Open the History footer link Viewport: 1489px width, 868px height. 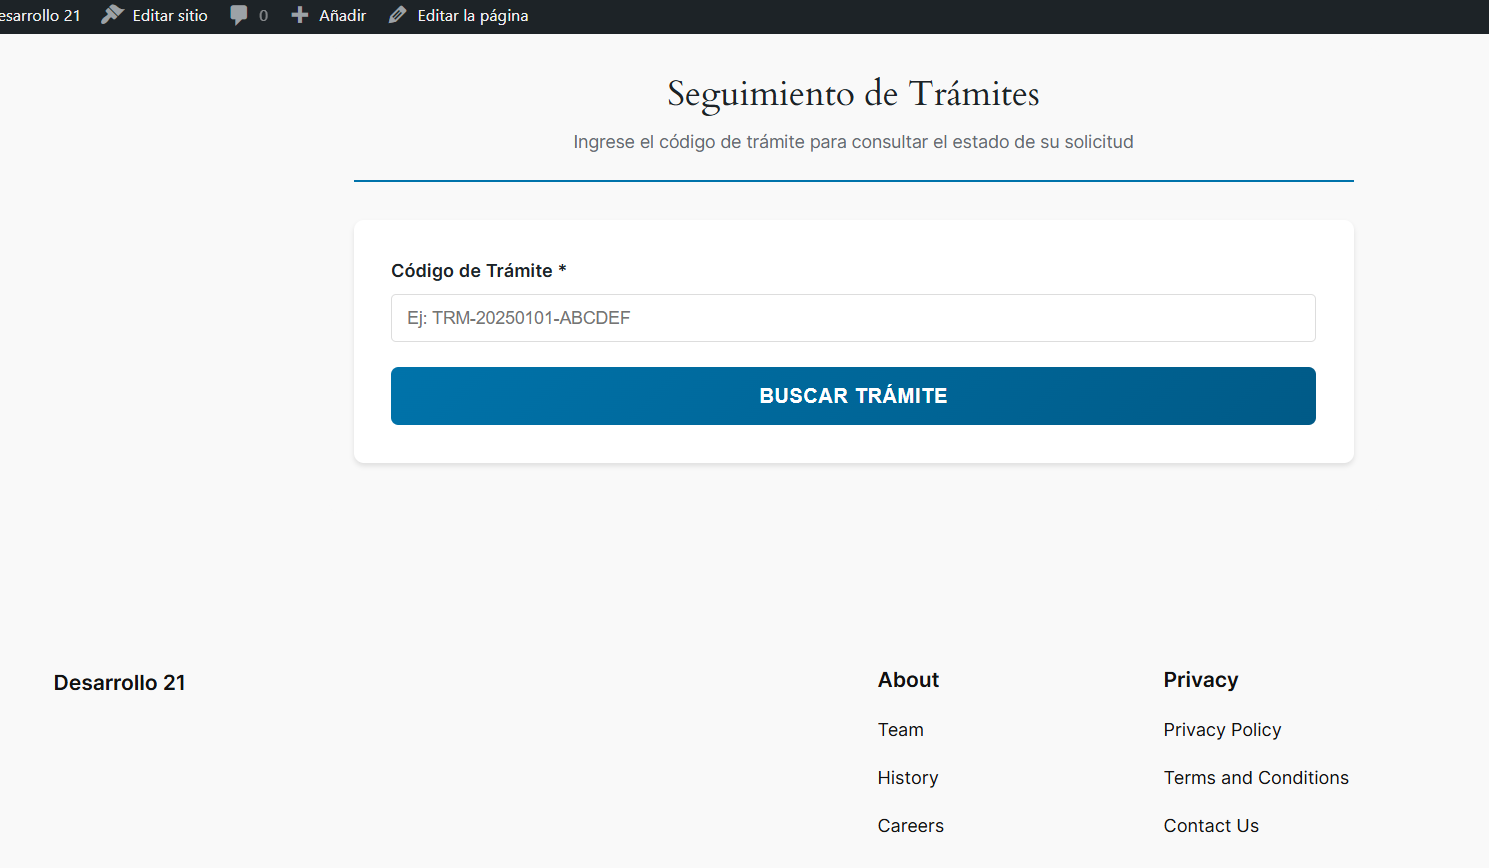click(907, 778)
